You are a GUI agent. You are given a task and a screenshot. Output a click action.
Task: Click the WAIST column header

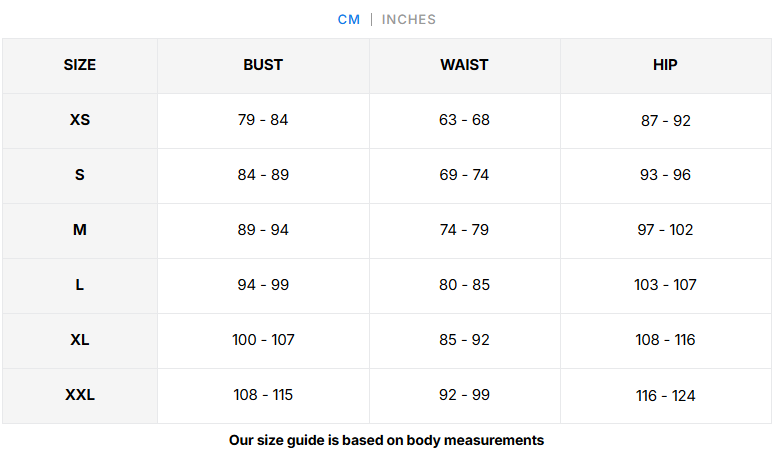pyautogui.click(x=464, y=65)
